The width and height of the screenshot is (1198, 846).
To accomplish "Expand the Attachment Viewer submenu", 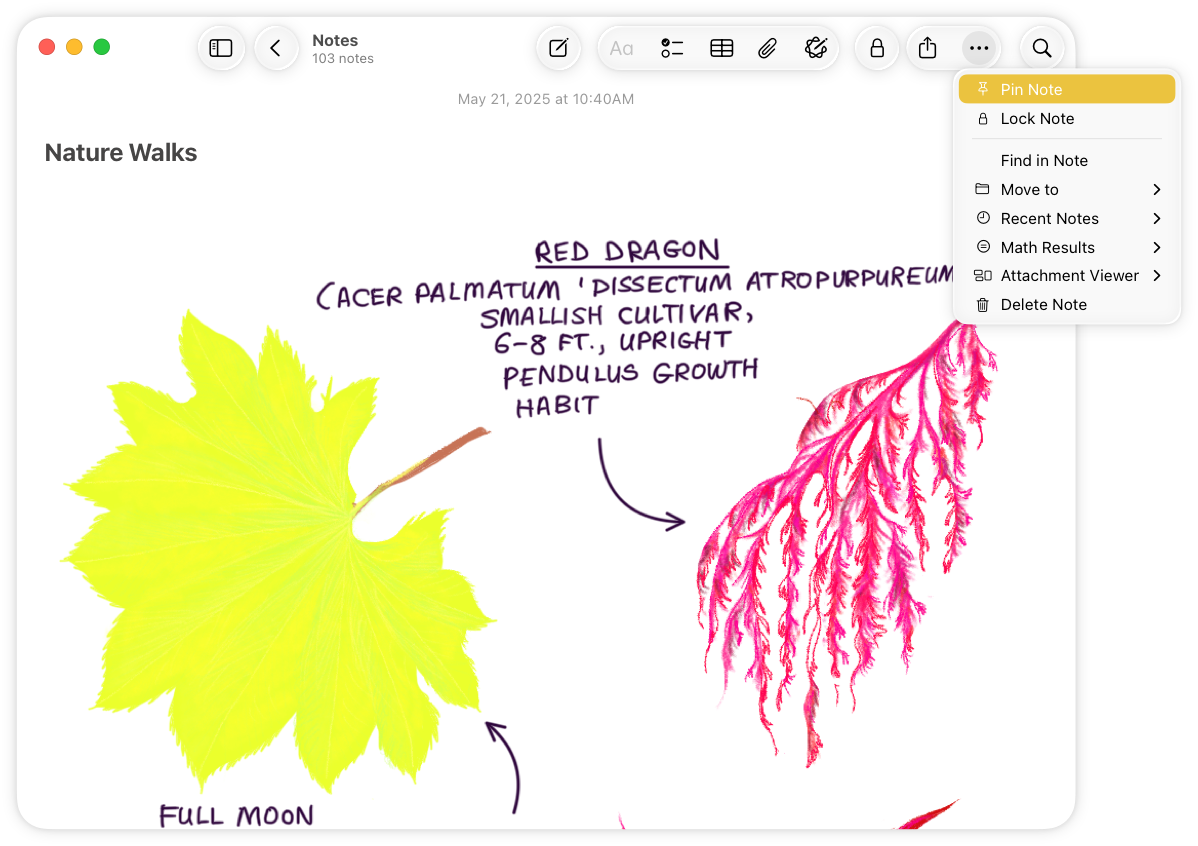I will (x=1069, y=275).
